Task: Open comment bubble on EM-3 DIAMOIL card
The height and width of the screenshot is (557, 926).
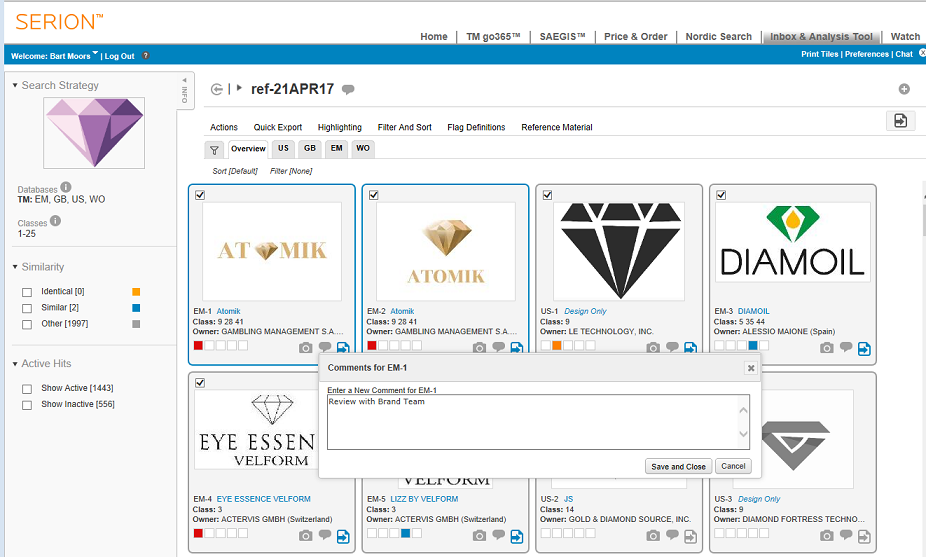Action: [846, 347]
